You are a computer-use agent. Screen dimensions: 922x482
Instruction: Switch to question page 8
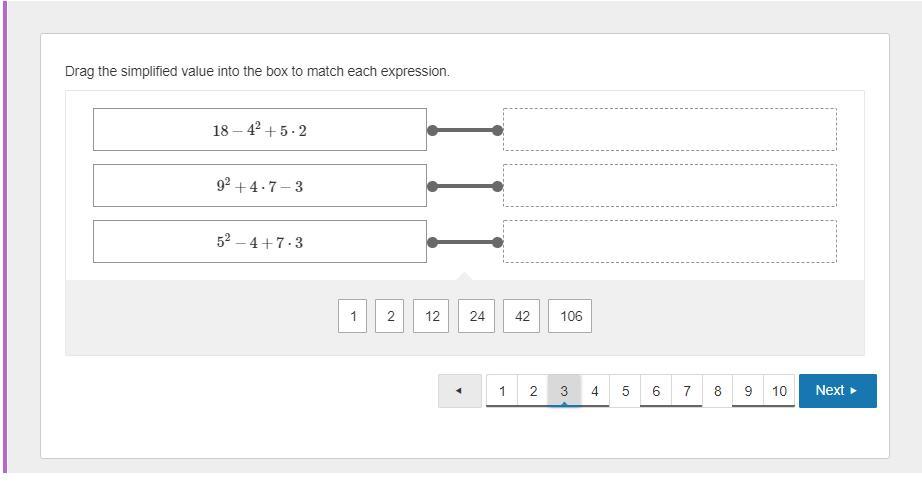(717, 391)
